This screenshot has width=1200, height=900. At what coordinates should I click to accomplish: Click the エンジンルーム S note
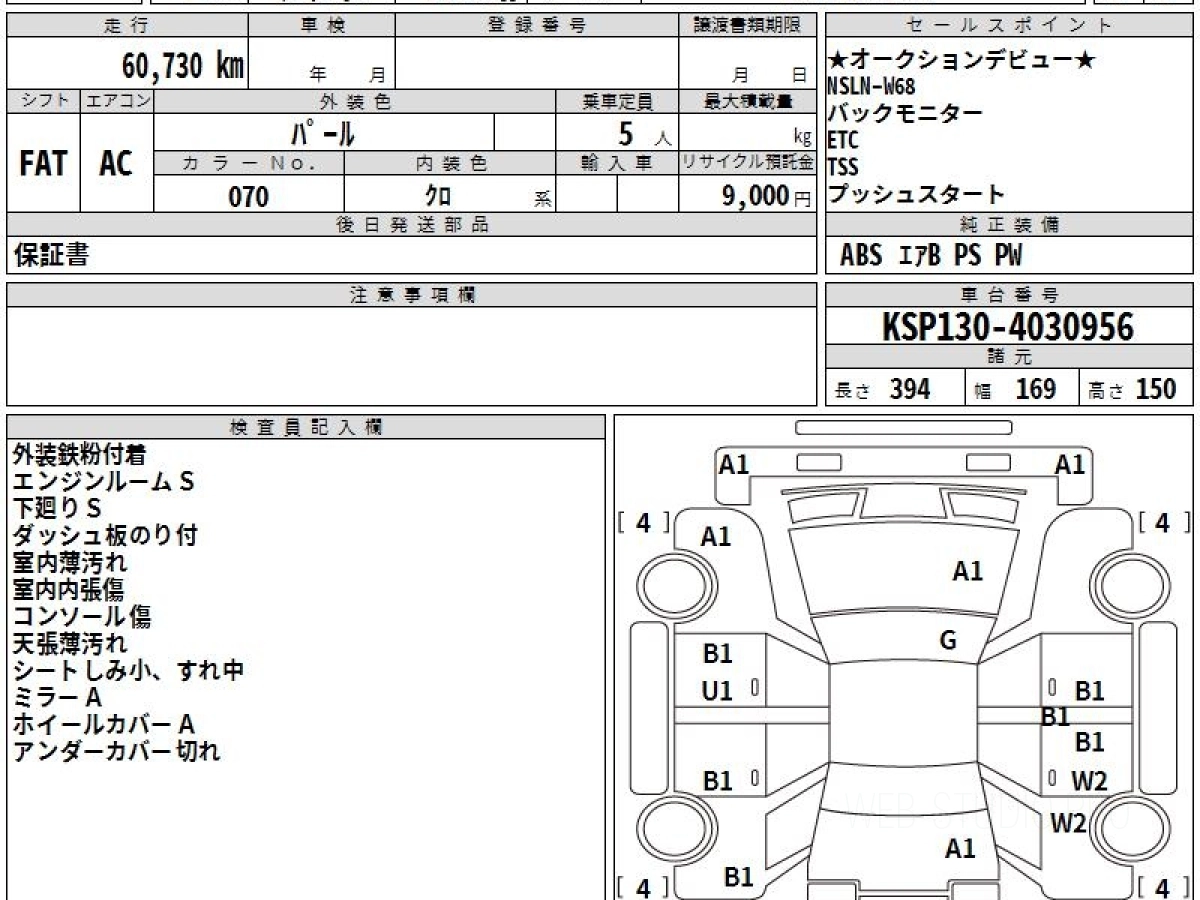[x=103, y=482]
